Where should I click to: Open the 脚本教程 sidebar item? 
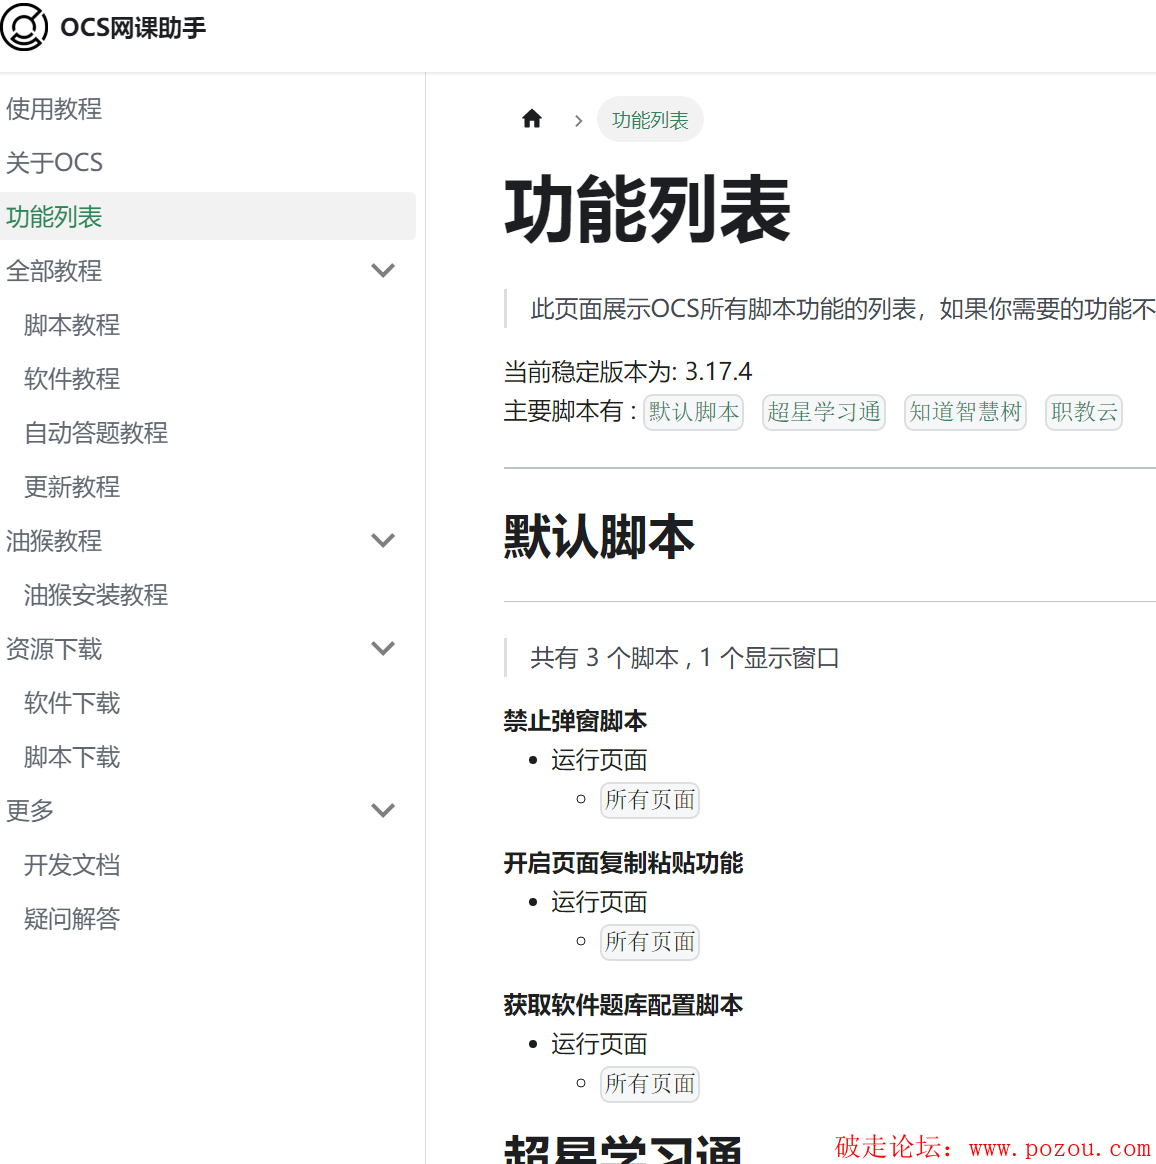coord(72,324)
